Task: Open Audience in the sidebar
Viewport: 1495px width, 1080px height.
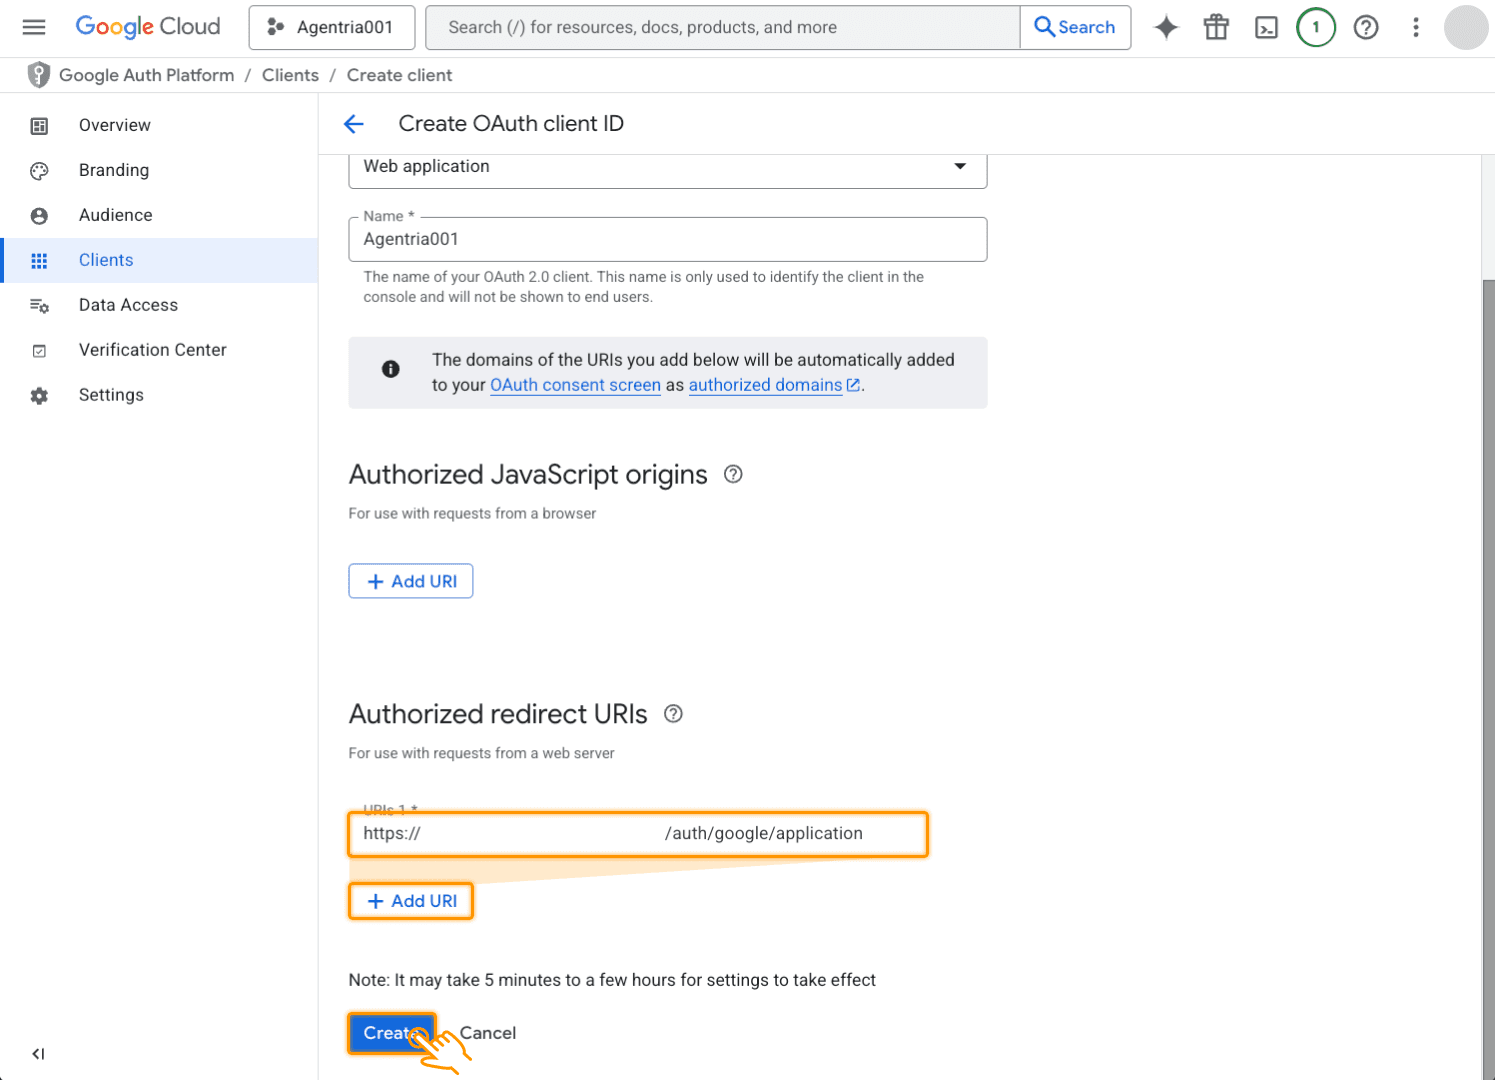Action: (159, 215)
